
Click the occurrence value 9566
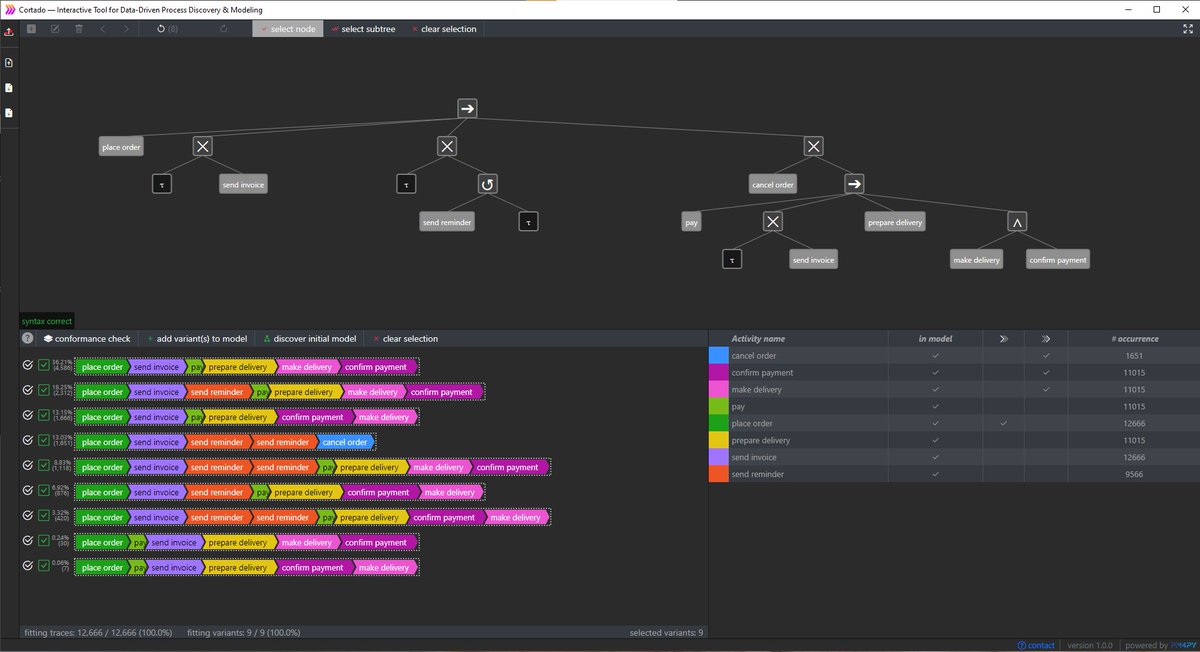pos(1133,474)
